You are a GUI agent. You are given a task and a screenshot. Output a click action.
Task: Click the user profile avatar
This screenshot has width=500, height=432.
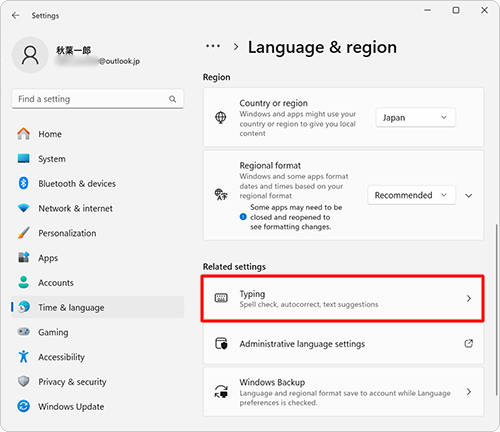tap(30, 55)
